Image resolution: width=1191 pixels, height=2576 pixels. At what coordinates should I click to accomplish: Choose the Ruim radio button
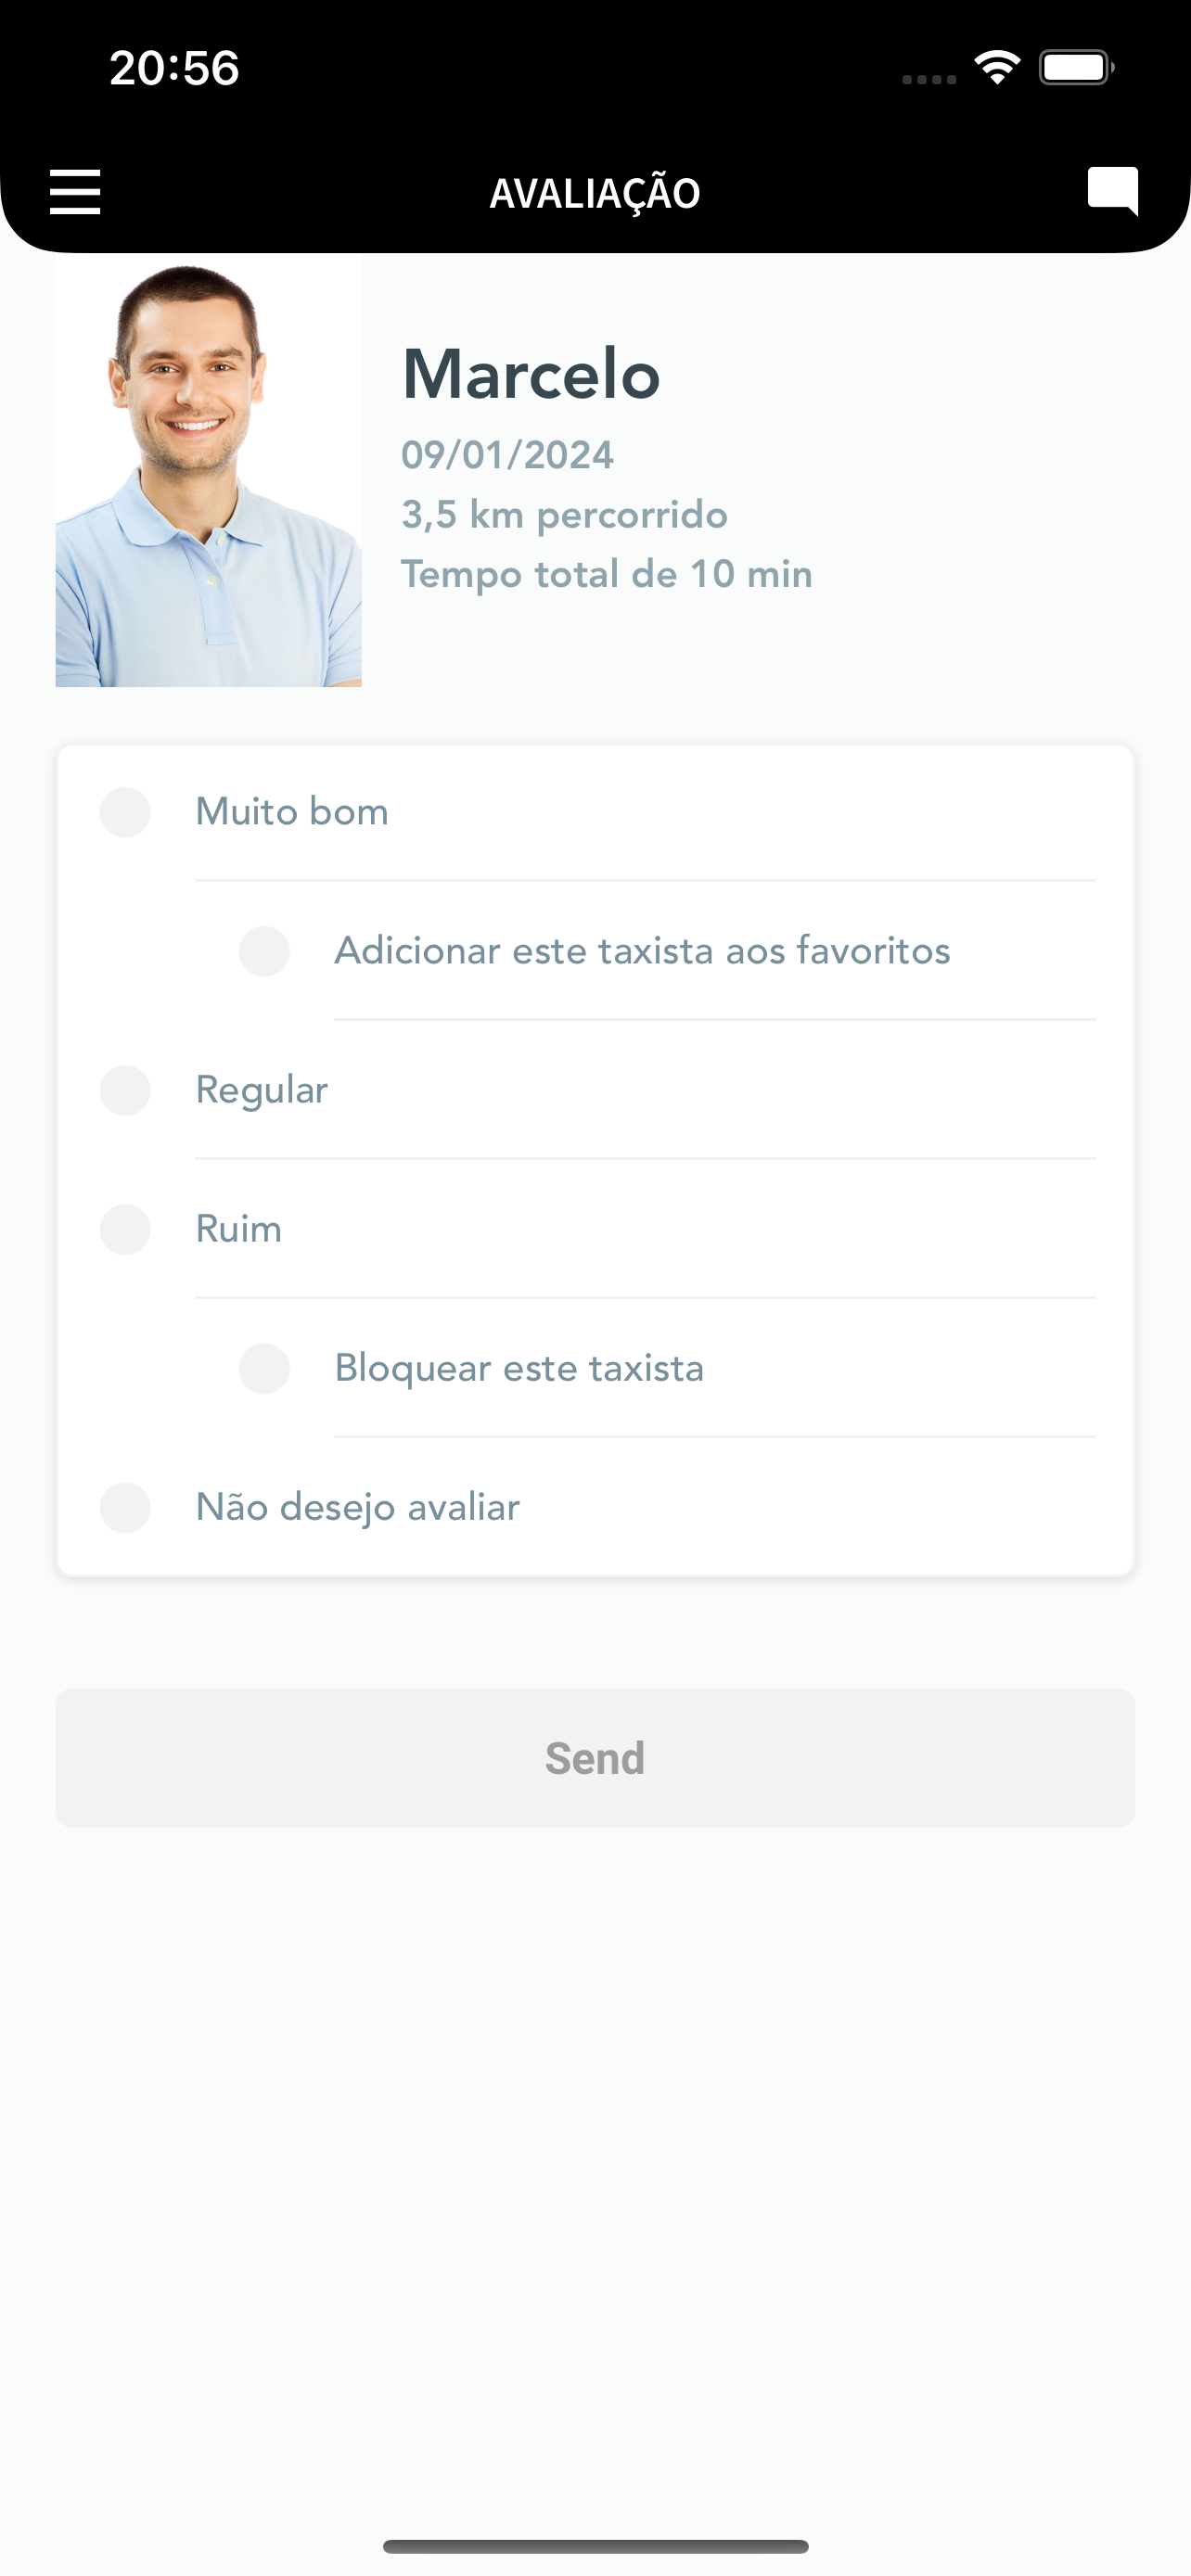[125, 1229]
